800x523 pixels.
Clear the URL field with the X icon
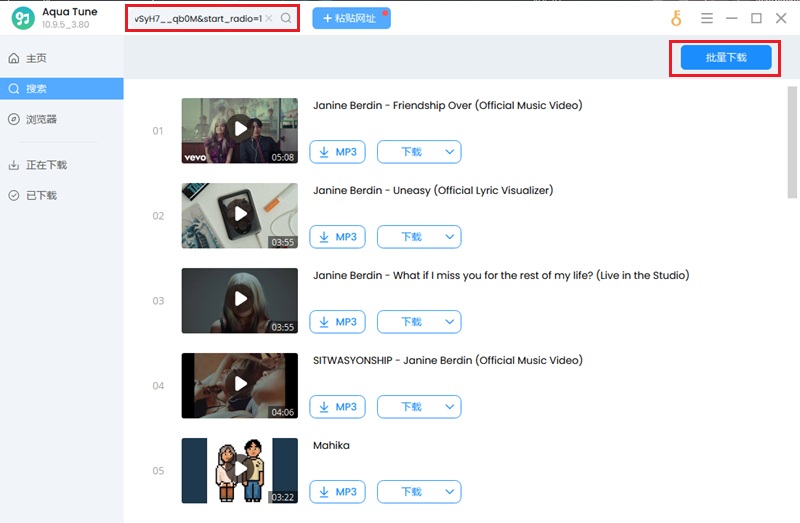[269, 18]
